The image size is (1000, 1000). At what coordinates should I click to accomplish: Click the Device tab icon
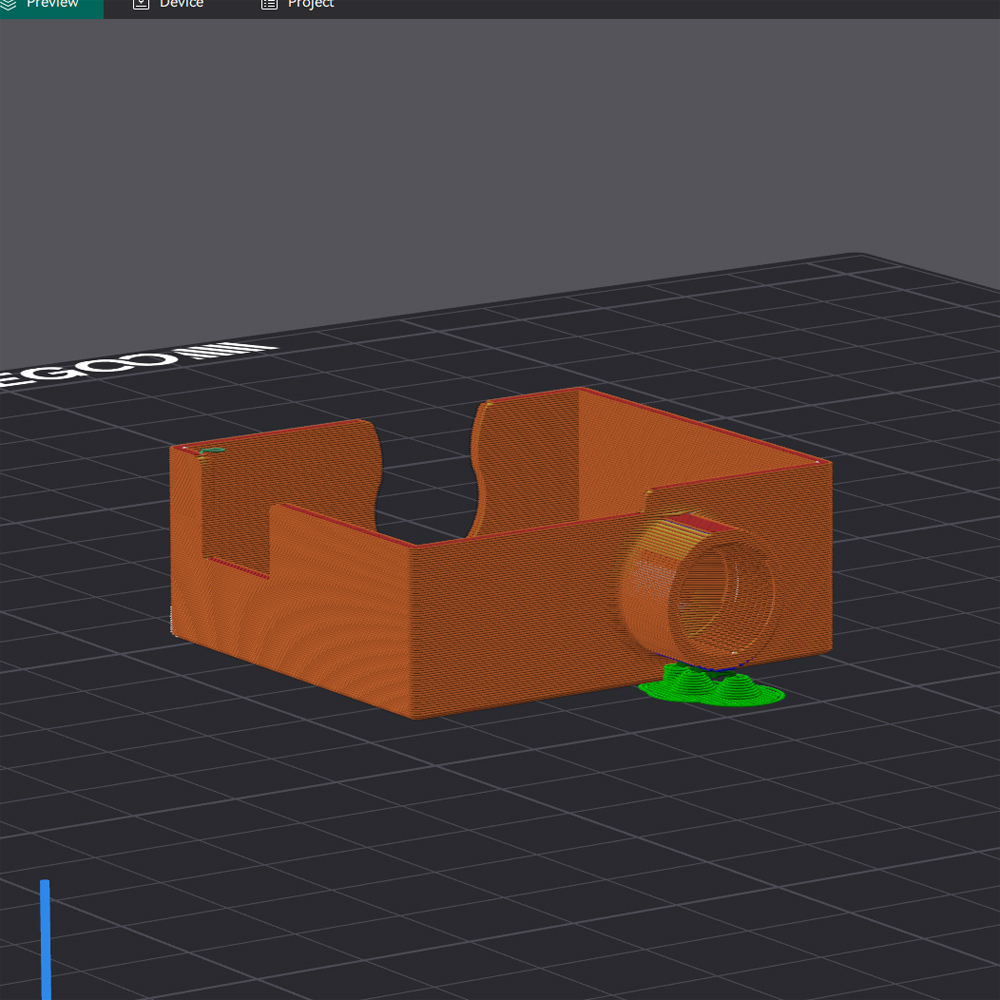point(141,4)
